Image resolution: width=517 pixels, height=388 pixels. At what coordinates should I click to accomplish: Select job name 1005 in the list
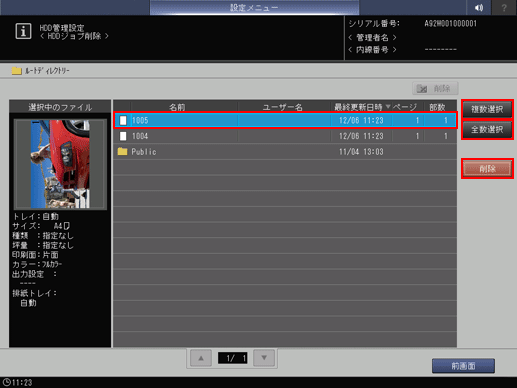pyautogui.click(x=140, y=120)
